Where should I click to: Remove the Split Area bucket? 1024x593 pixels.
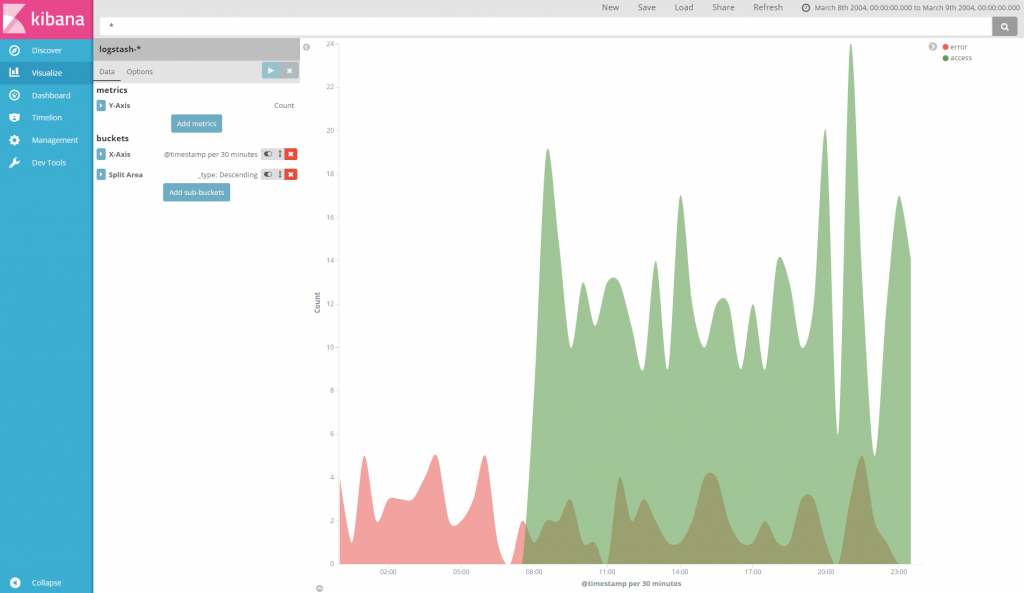point(291,174)
